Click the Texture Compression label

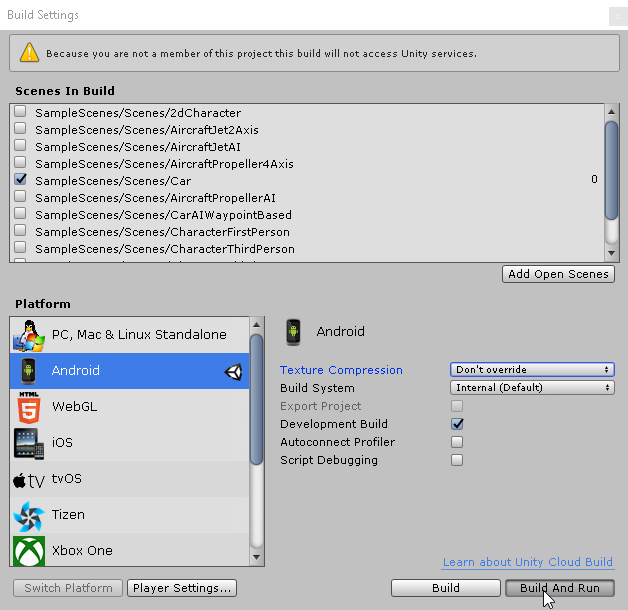[x=341, y=370]
